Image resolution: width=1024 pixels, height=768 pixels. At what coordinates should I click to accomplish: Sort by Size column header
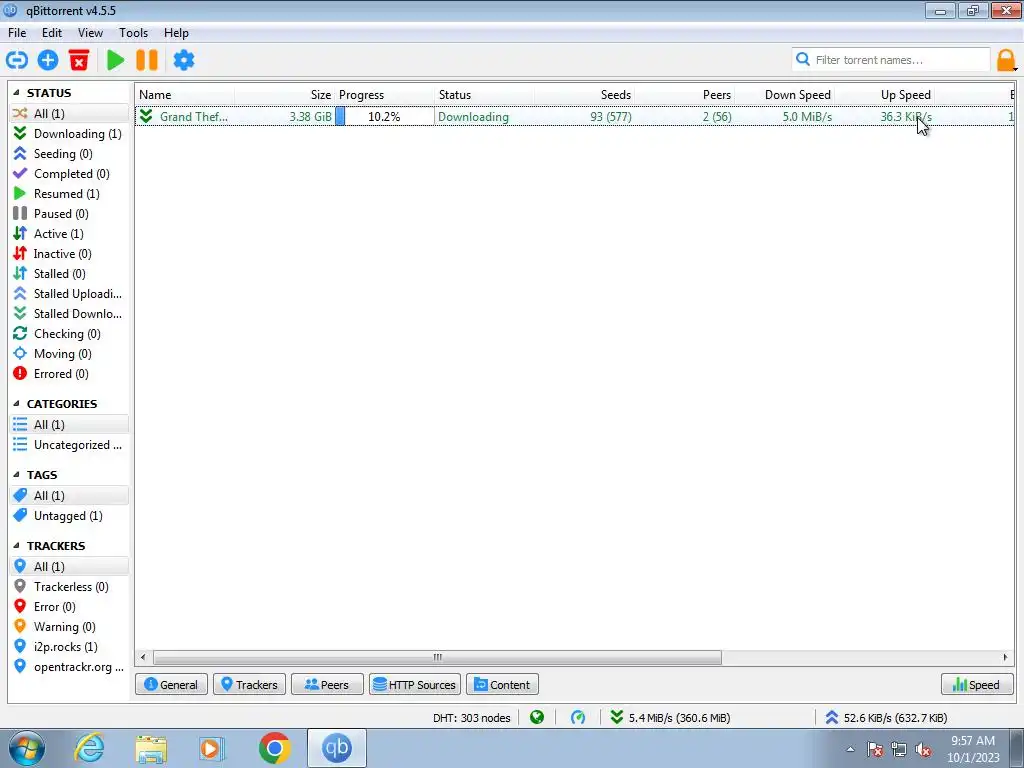[285, 95]
